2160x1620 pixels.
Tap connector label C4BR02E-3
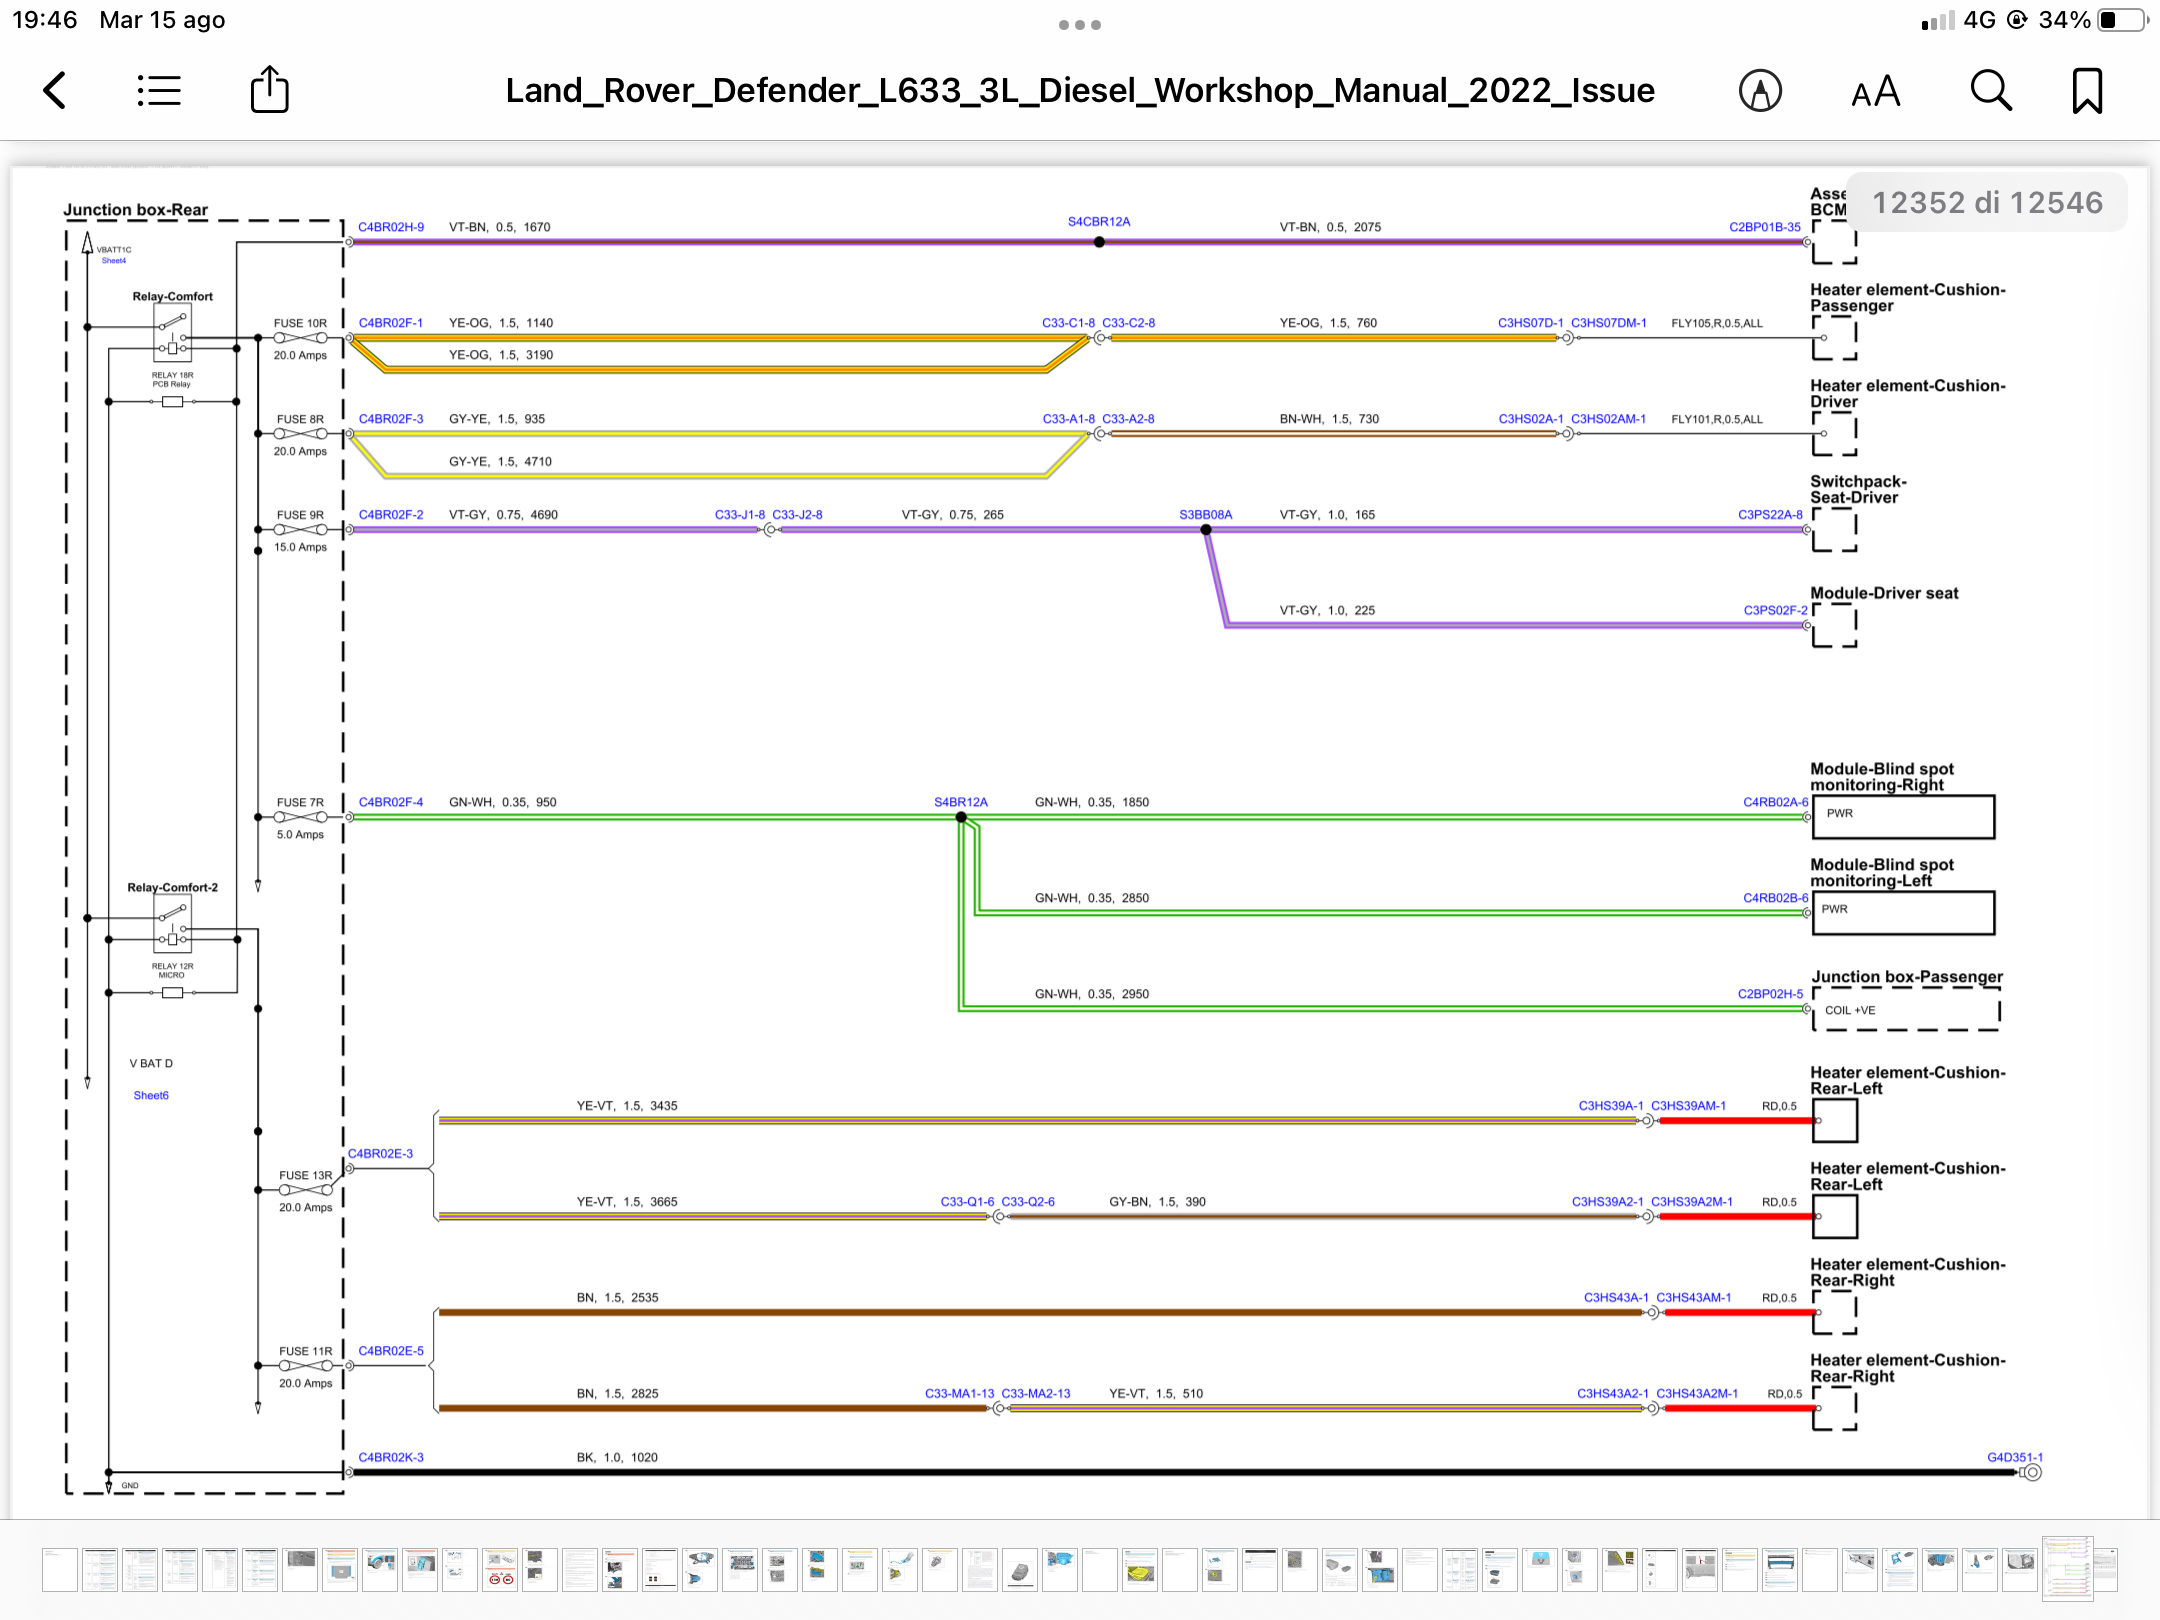pyautogui.click(x=380, y=1154)
